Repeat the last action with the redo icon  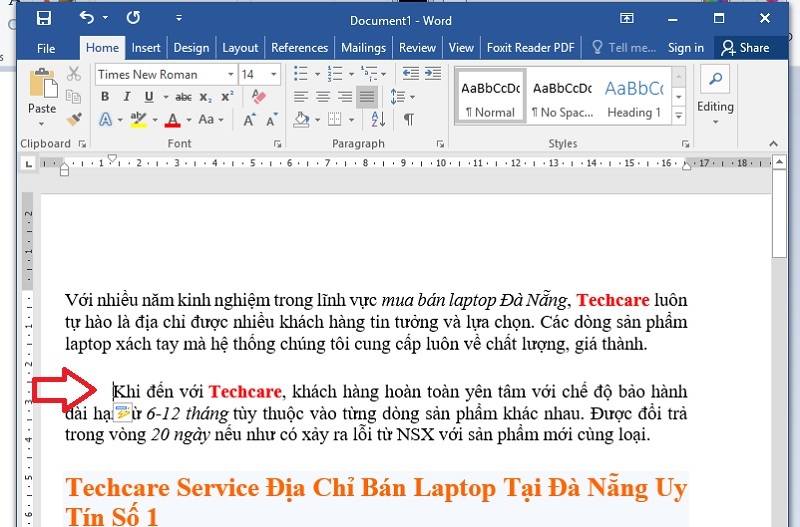click(133, 18)
